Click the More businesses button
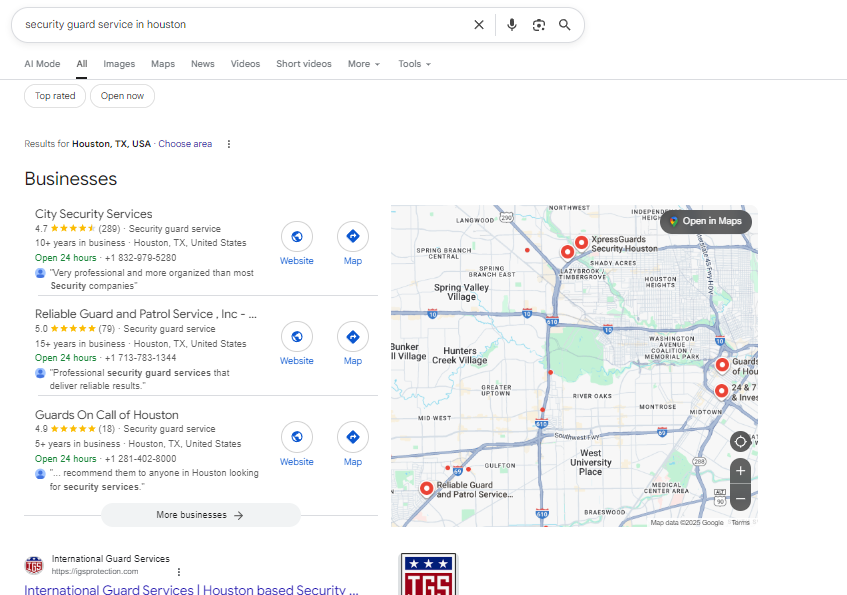The image size is (847, 595). (200, 515)
